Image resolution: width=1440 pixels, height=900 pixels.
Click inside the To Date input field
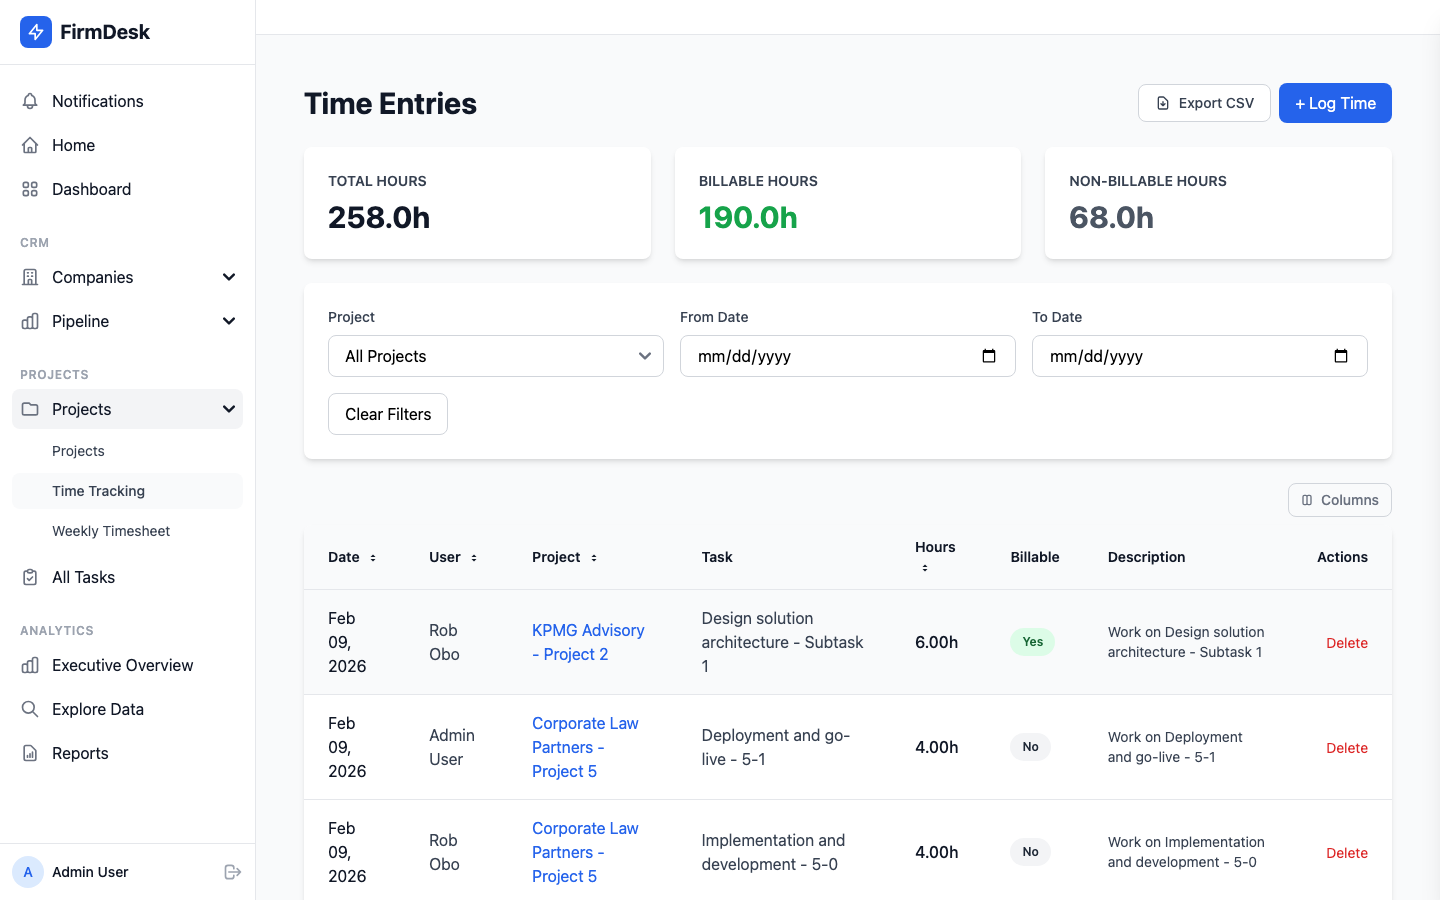tap(1150, 356)
